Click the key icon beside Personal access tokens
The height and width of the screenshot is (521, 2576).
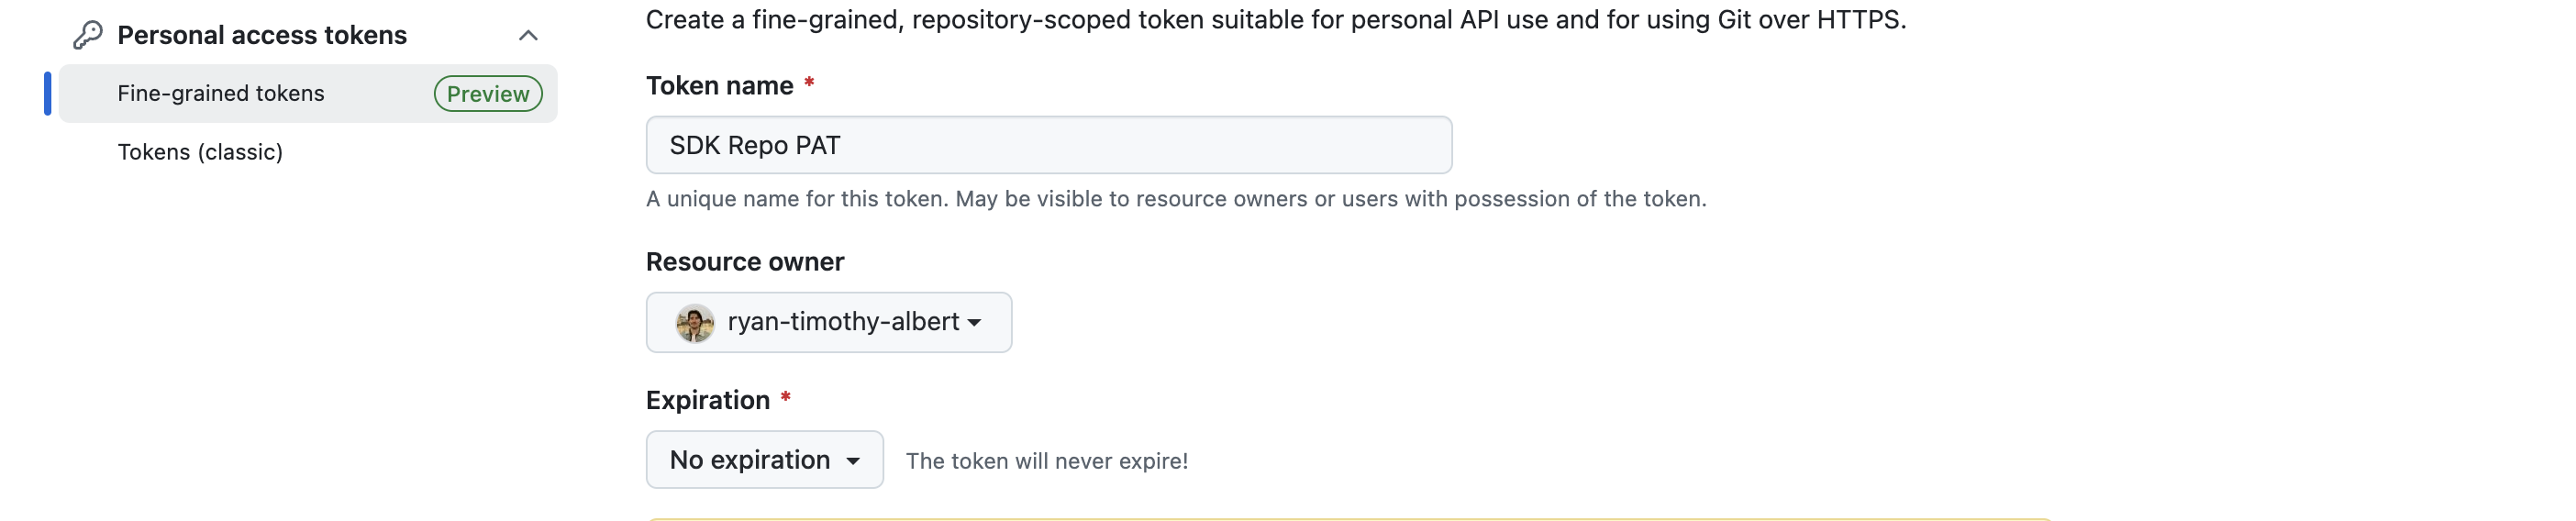tap(88, 35)
